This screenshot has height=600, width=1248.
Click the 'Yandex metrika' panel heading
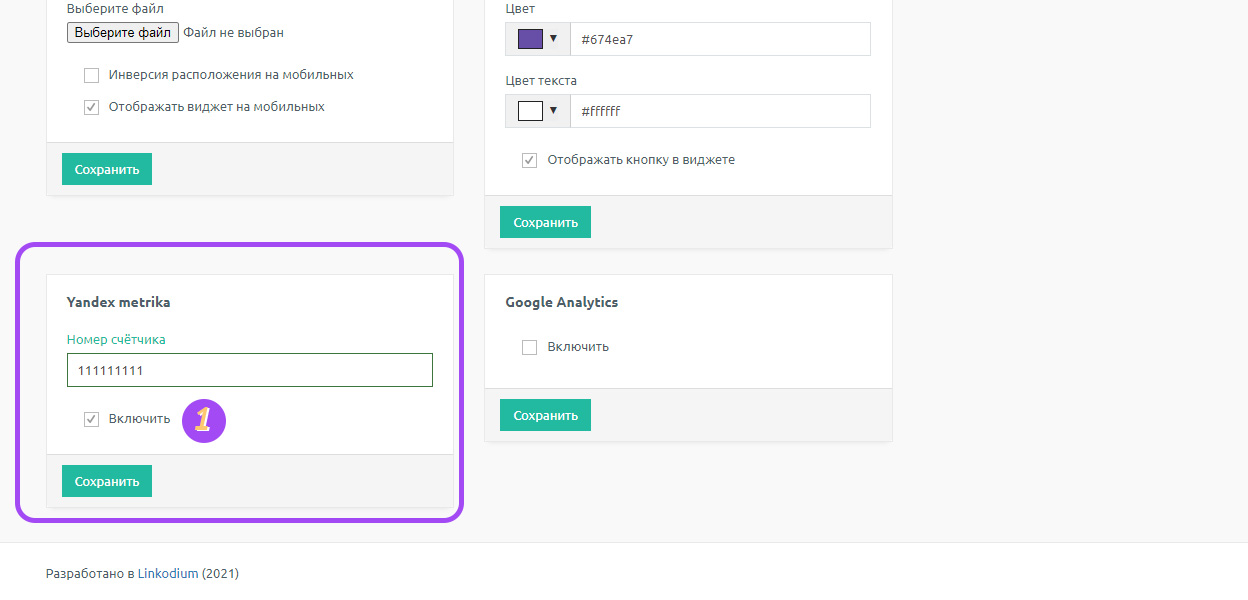click(119, 302)
